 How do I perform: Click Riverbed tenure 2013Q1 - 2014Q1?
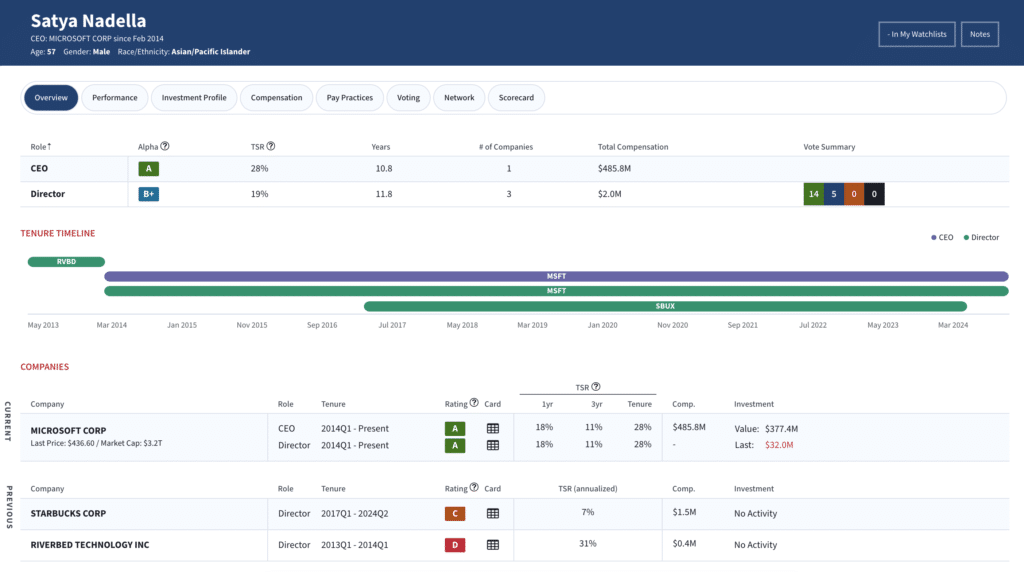[x=355, y=545]
